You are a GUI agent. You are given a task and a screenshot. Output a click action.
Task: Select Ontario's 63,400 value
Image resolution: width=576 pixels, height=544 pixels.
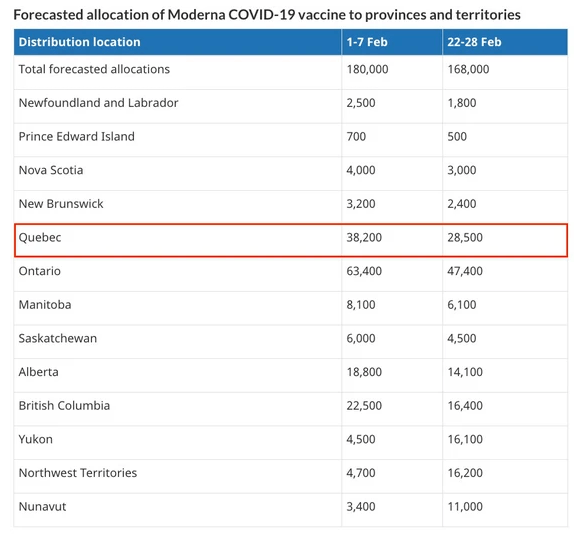tap(364, 271)
